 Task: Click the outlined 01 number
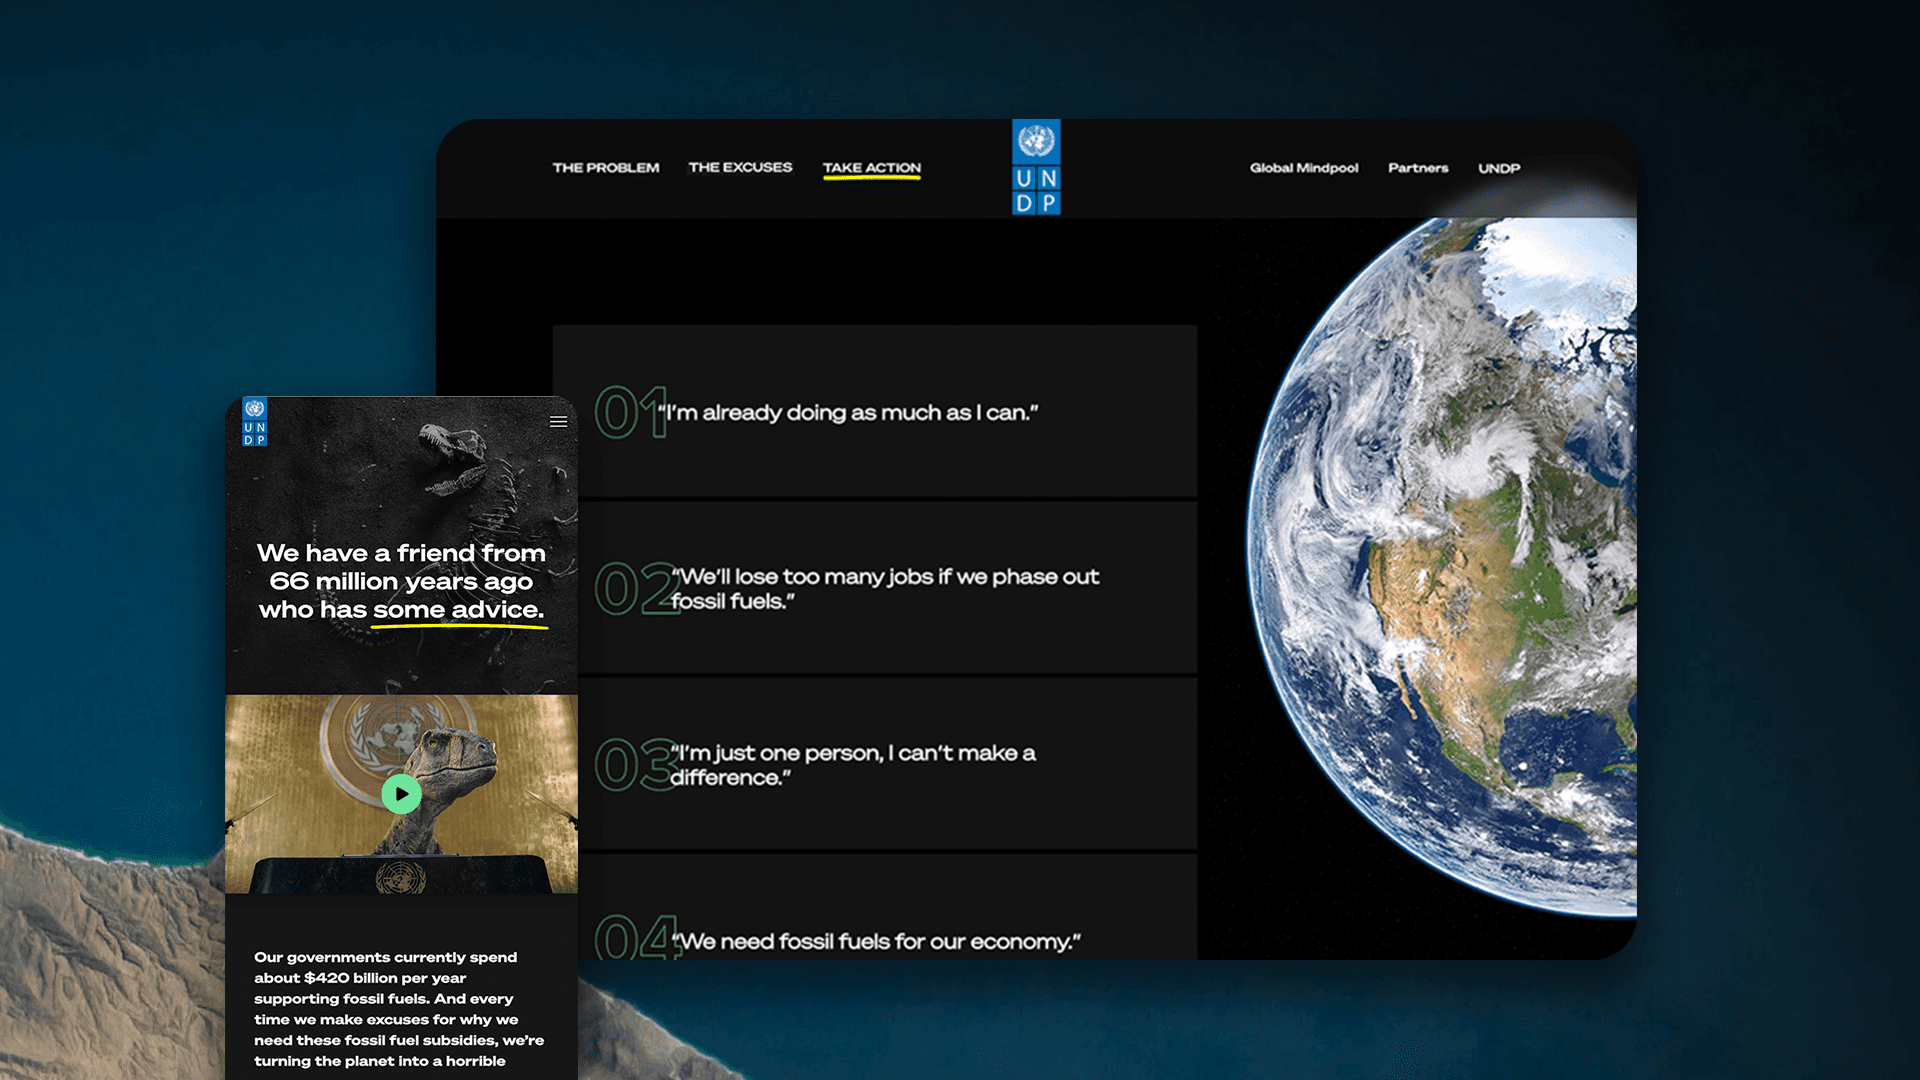(x=628, y=413)
